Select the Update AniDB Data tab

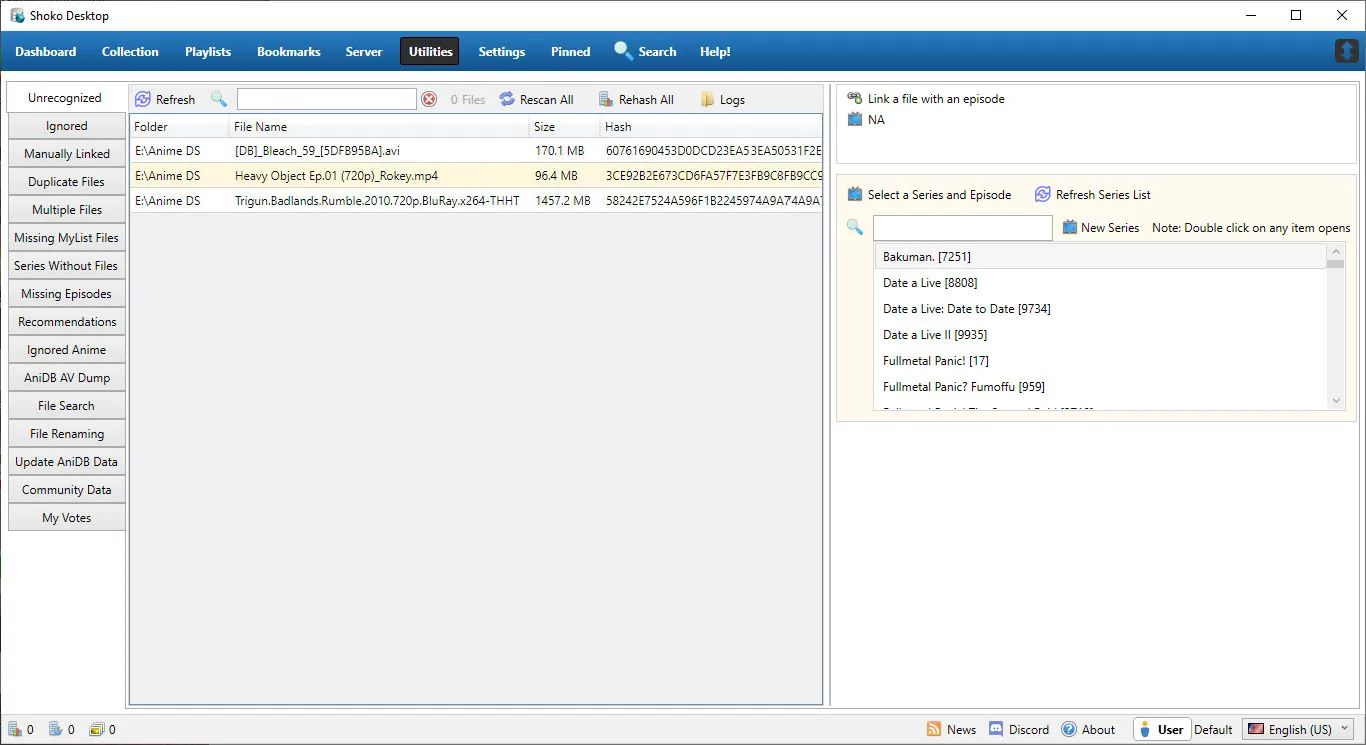tap(67, 462)
